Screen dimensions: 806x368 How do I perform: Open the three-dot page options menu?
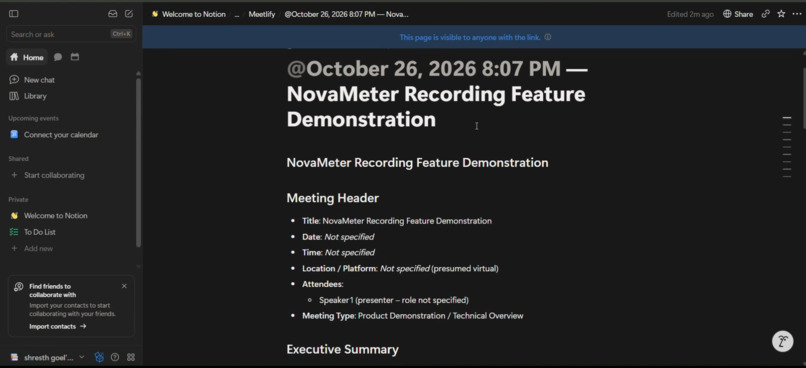(x=797, y=14)
